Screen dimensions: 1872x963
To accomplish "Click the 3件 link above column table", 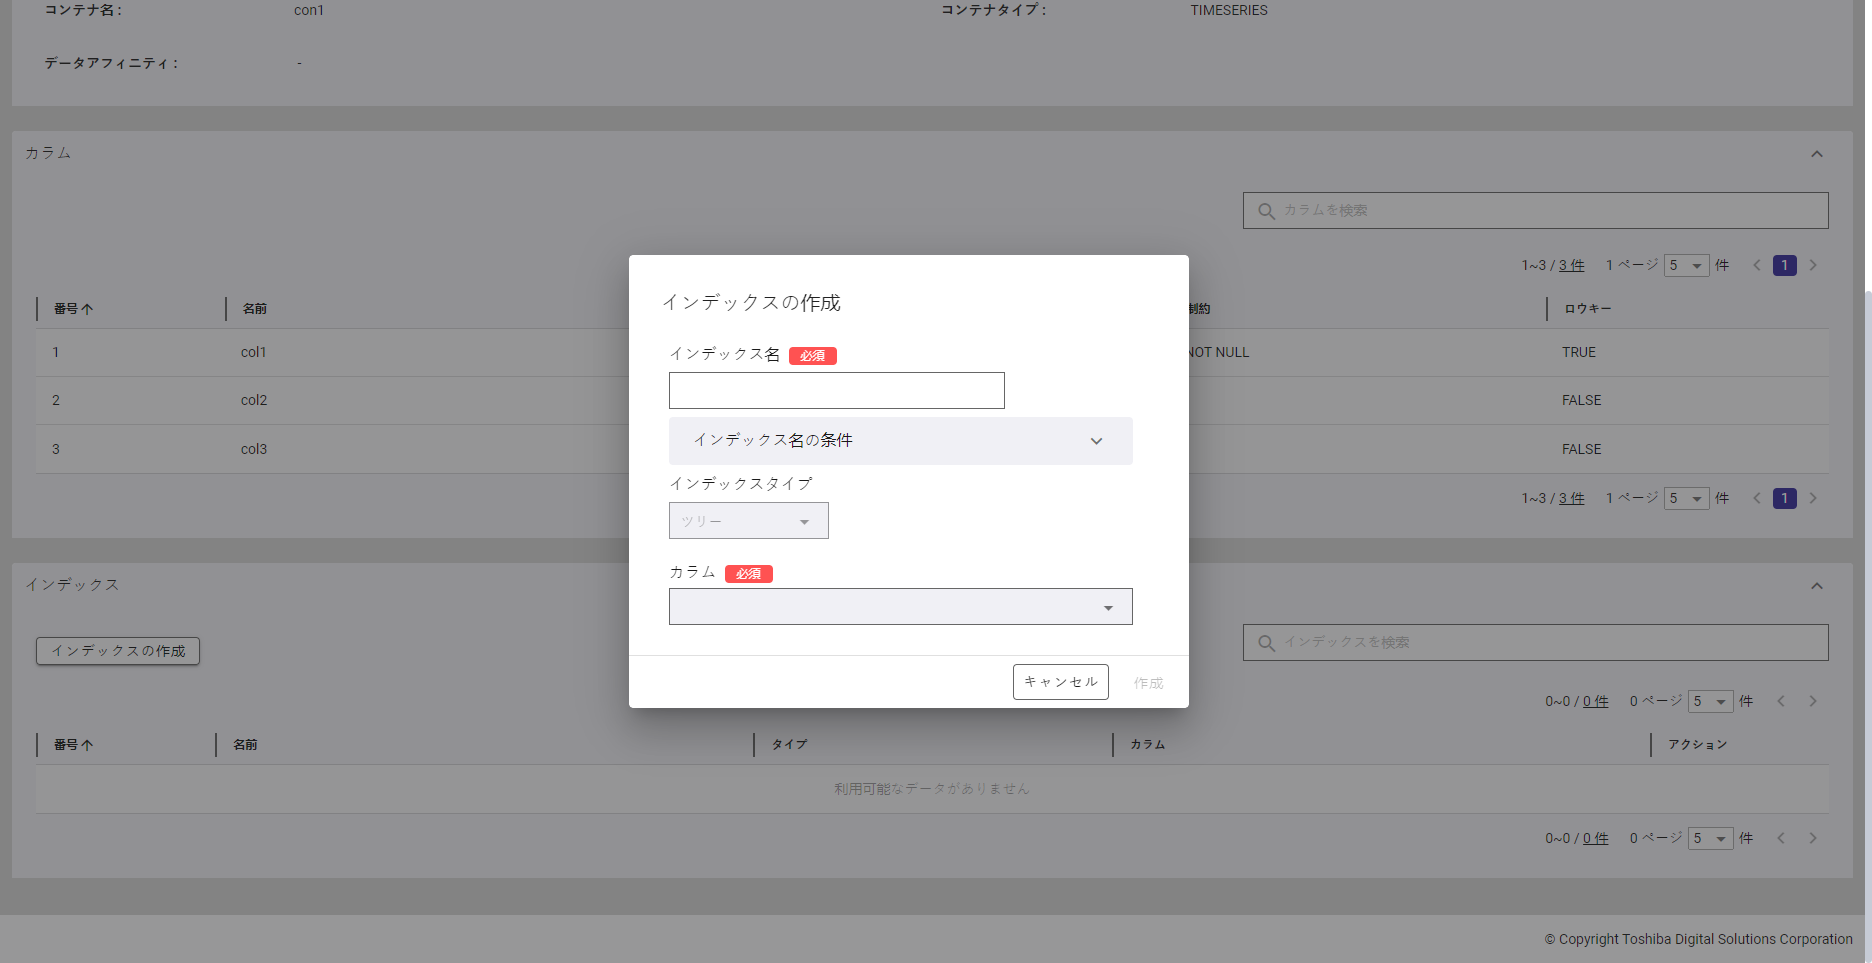I will click(x=1571, y=266).
